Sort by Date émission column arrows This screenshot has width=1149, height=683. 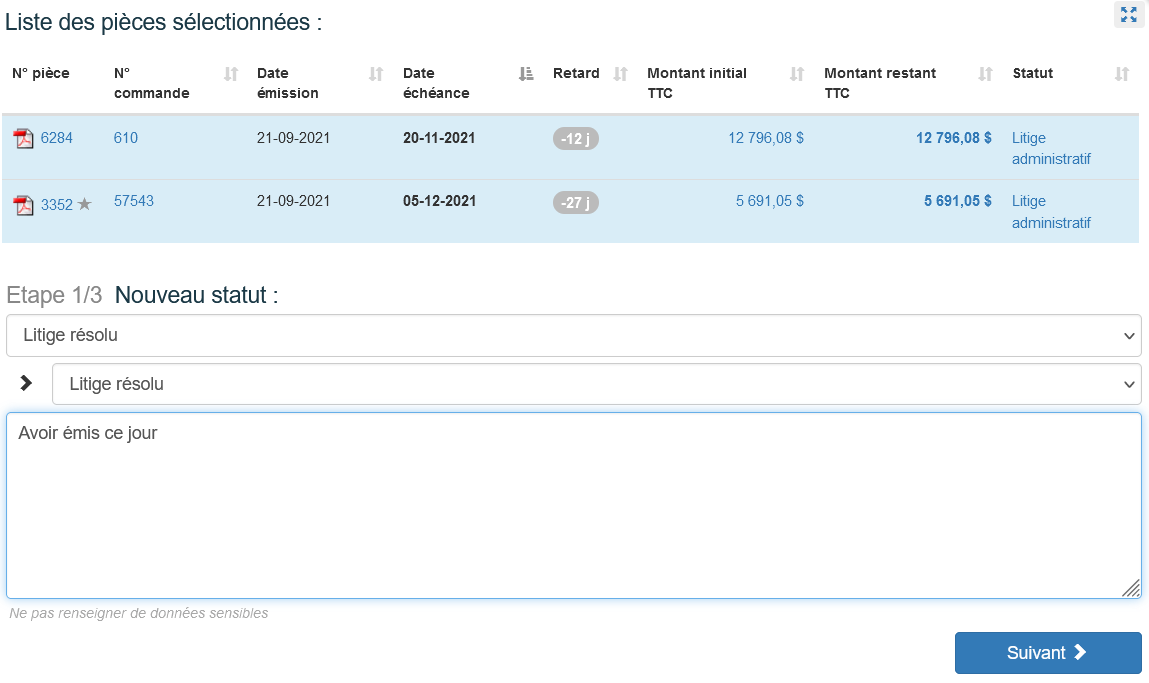(x=376, y=73)
